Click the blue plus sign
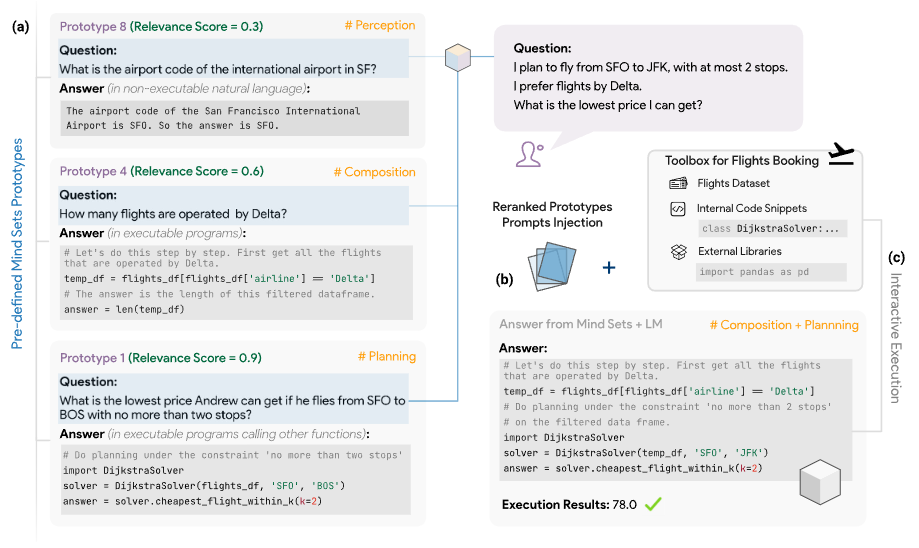The height and width of the screenshot is (548, 919). tap(609, 267)
